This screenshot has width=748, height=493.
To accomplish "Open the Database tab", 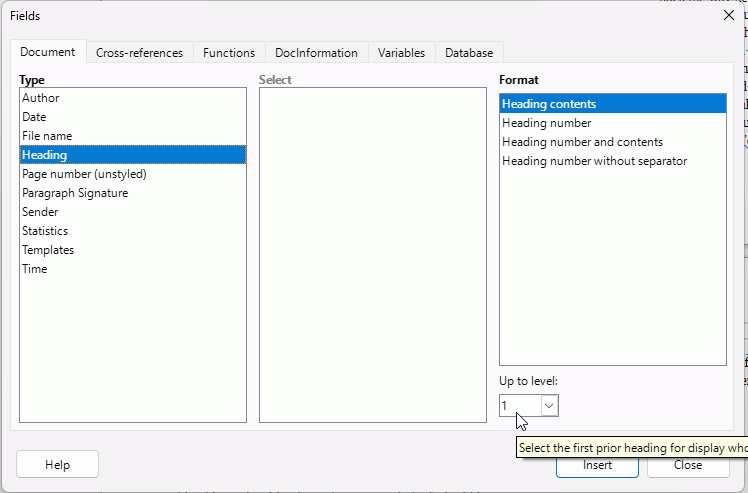I will 468,53.
